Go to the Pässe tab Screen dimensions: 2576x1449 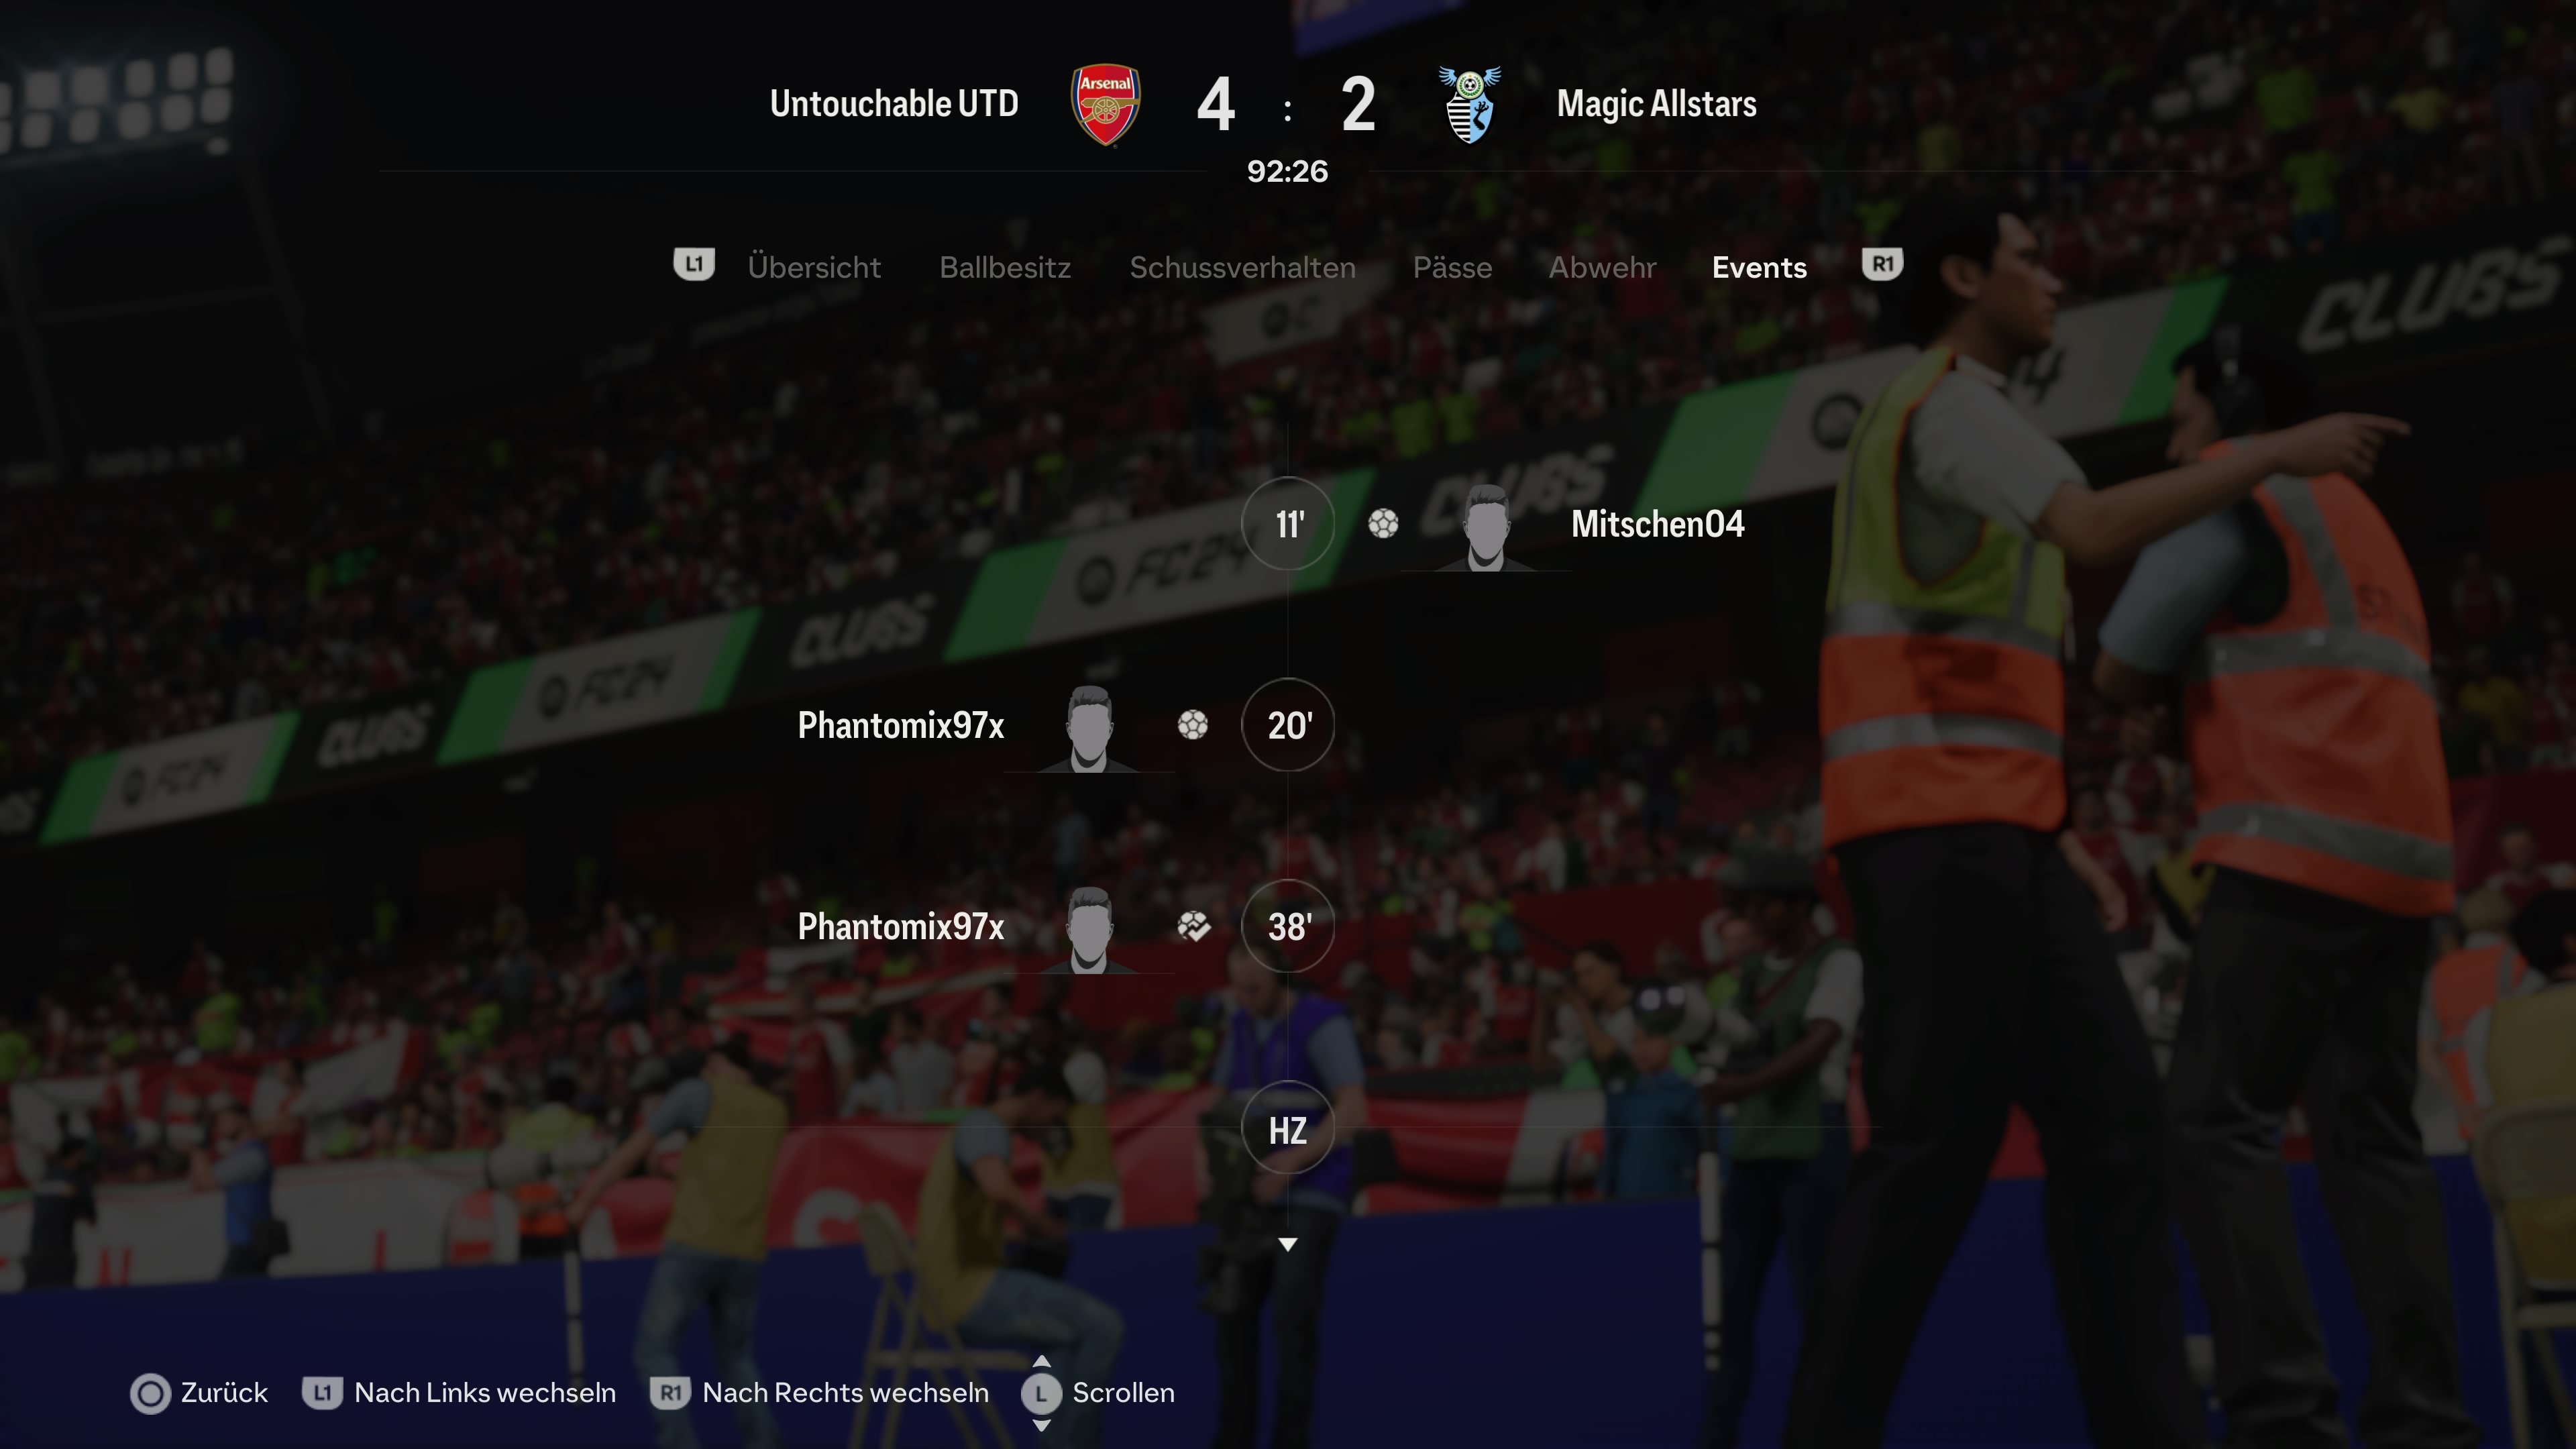pos(1452,268)
